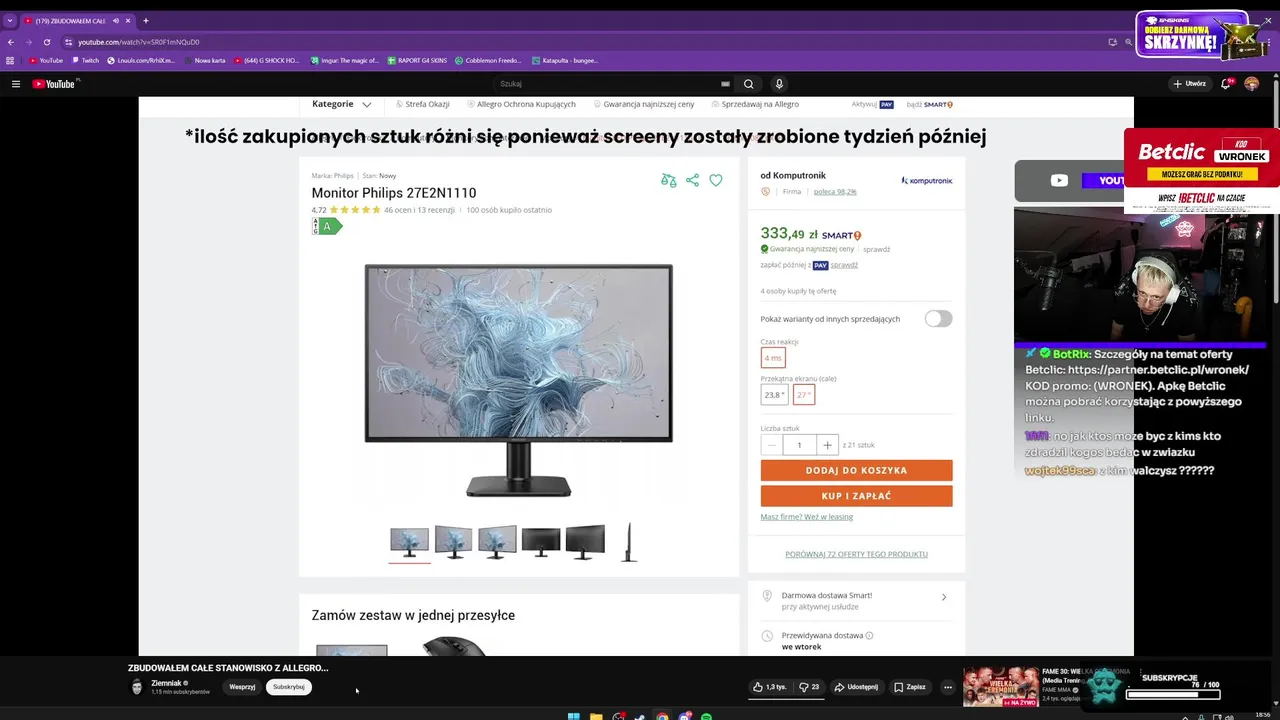The width and height of the screenshot is (1280, 720).
Task: Open the Twitch bookmark
Action: coord(85,60)
